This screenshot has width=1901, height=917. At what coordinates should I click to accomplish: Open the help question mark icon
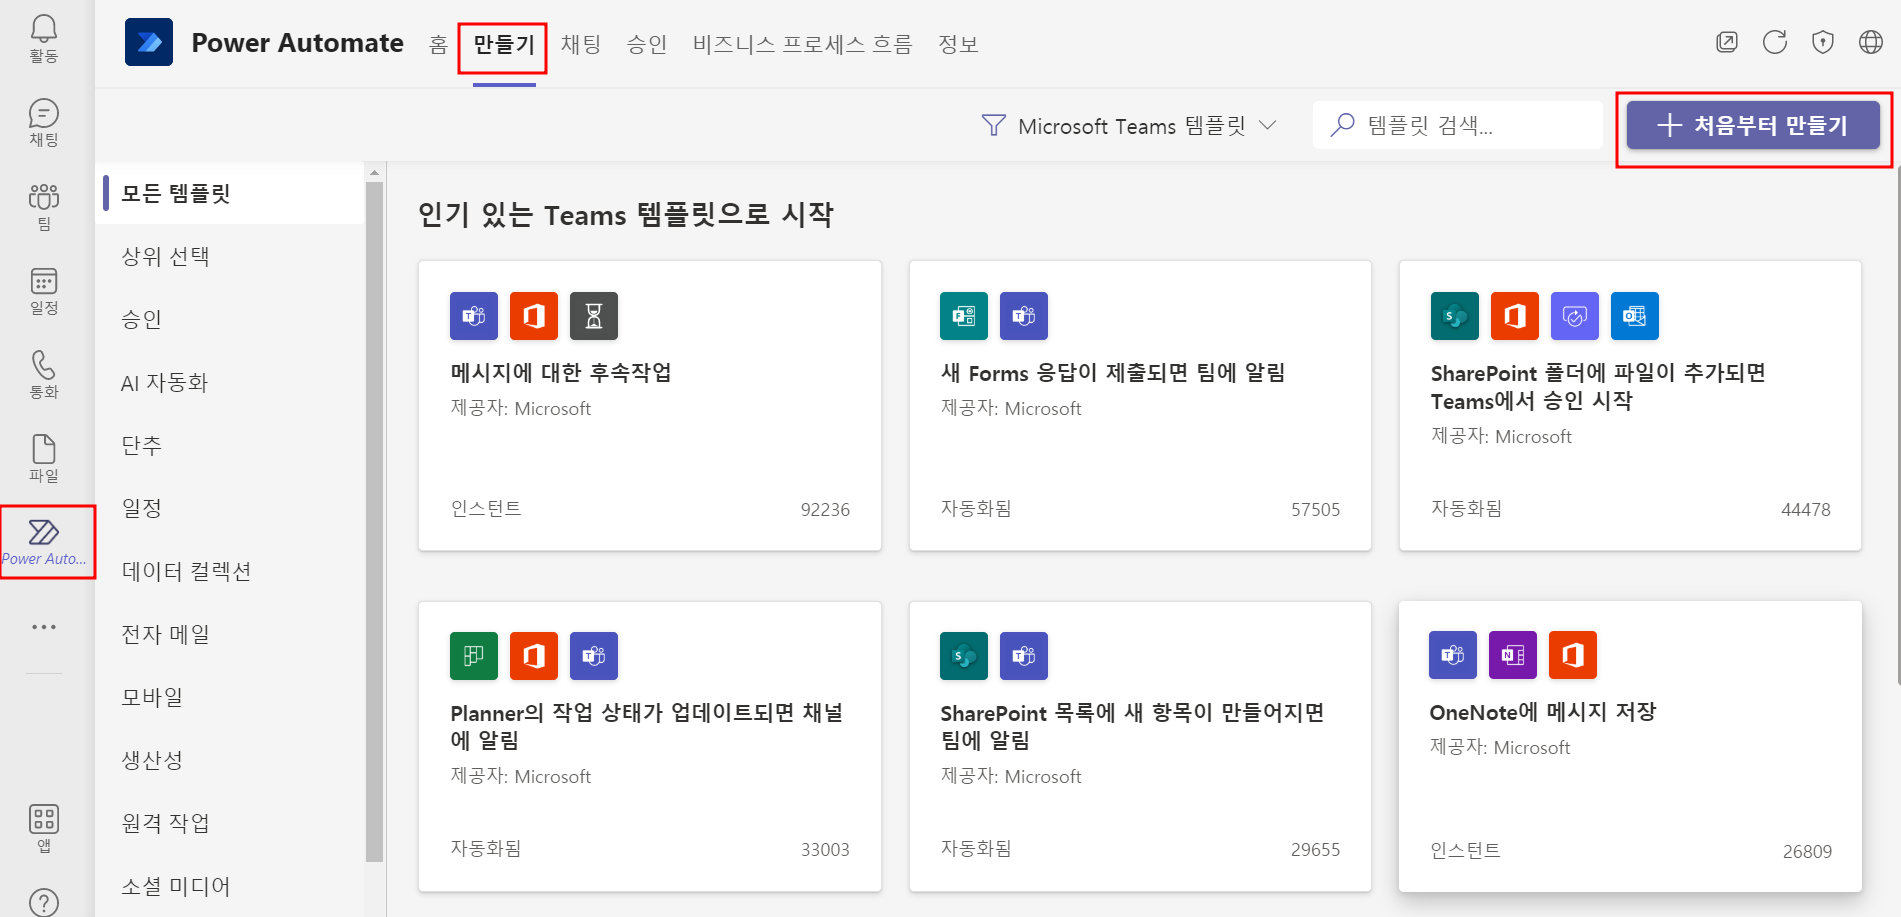click(x=44, y=903)
